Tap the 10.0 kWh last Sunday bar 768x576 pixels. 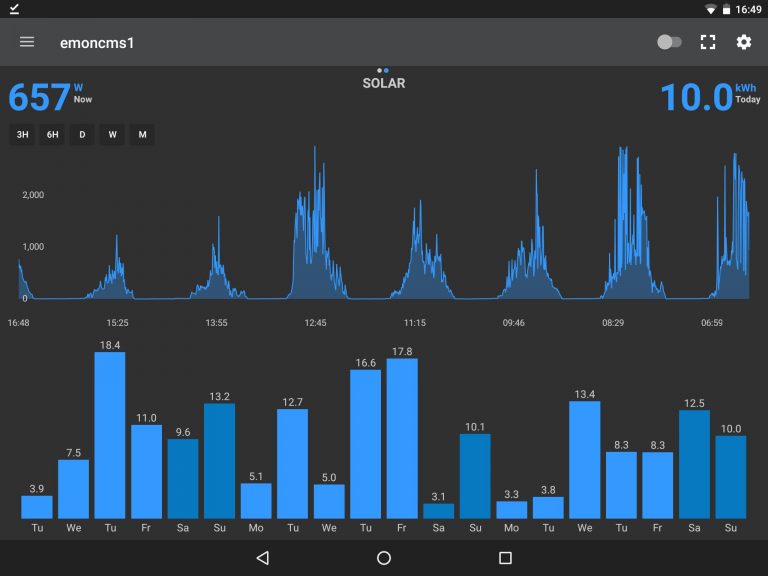click(x=731, y=476)
